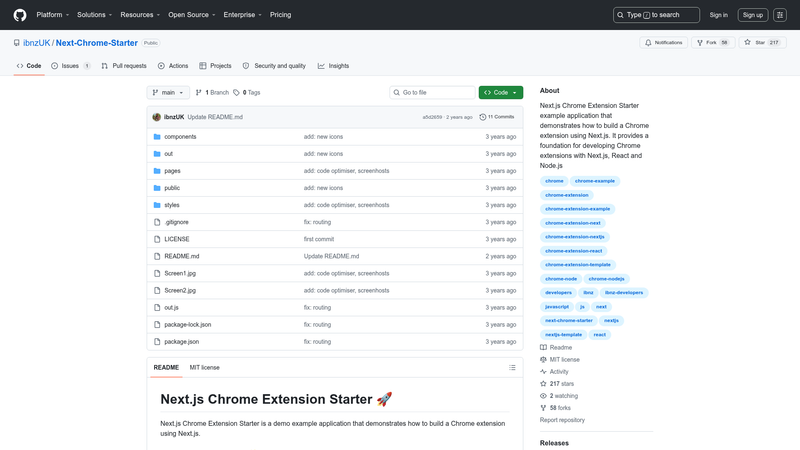Click the eye icon next to 2 watching
This screenshot has width=800, height=450.
coord(543,396)
